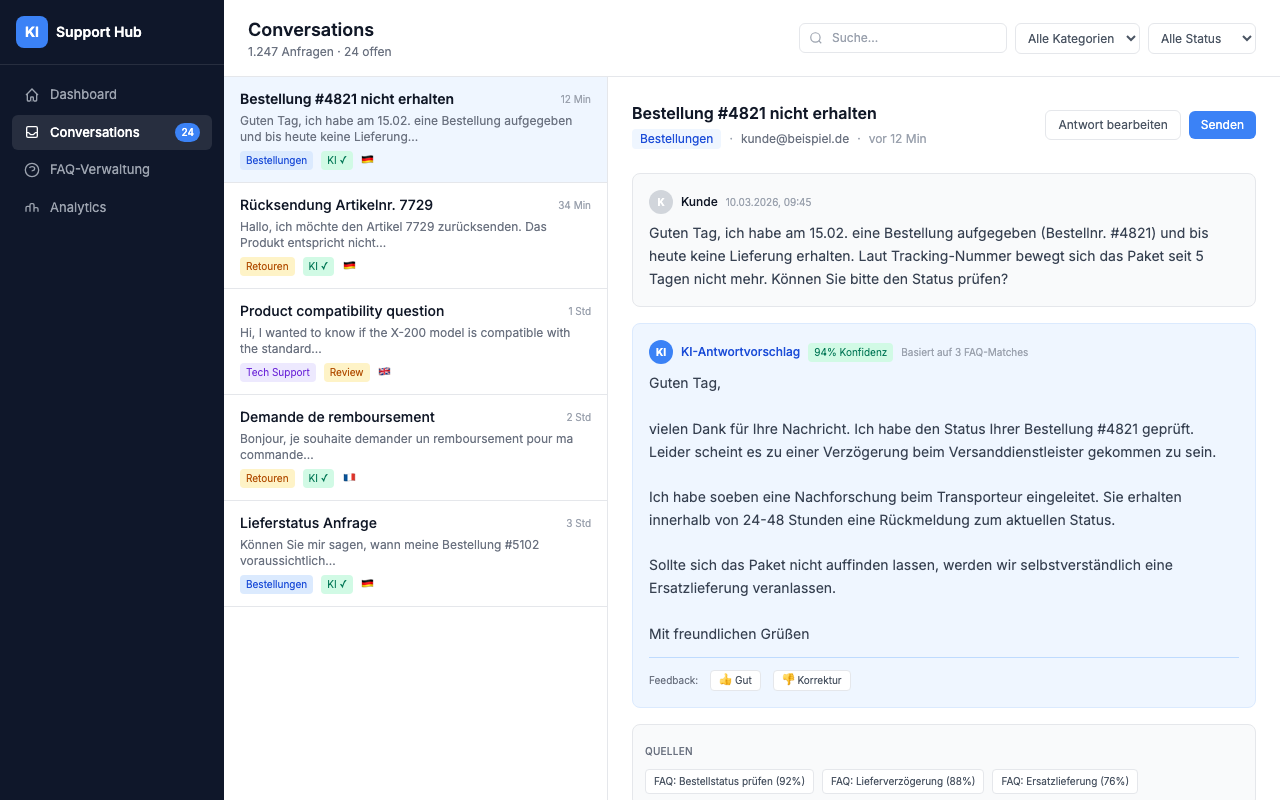Open the Alle Kategorien dropdown
The width and height of the screenshot is (1280, 800).
pos(1077,38)
